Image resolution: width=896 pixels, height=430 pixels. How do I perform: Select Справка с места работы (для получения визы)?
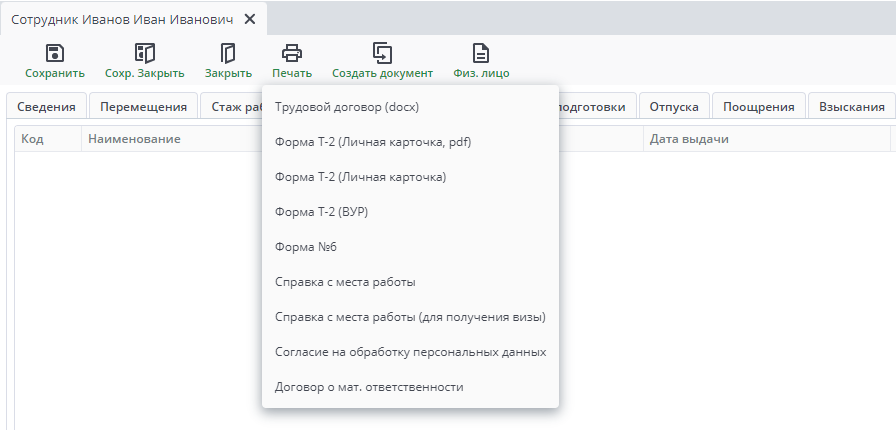[x=410, y=317]
